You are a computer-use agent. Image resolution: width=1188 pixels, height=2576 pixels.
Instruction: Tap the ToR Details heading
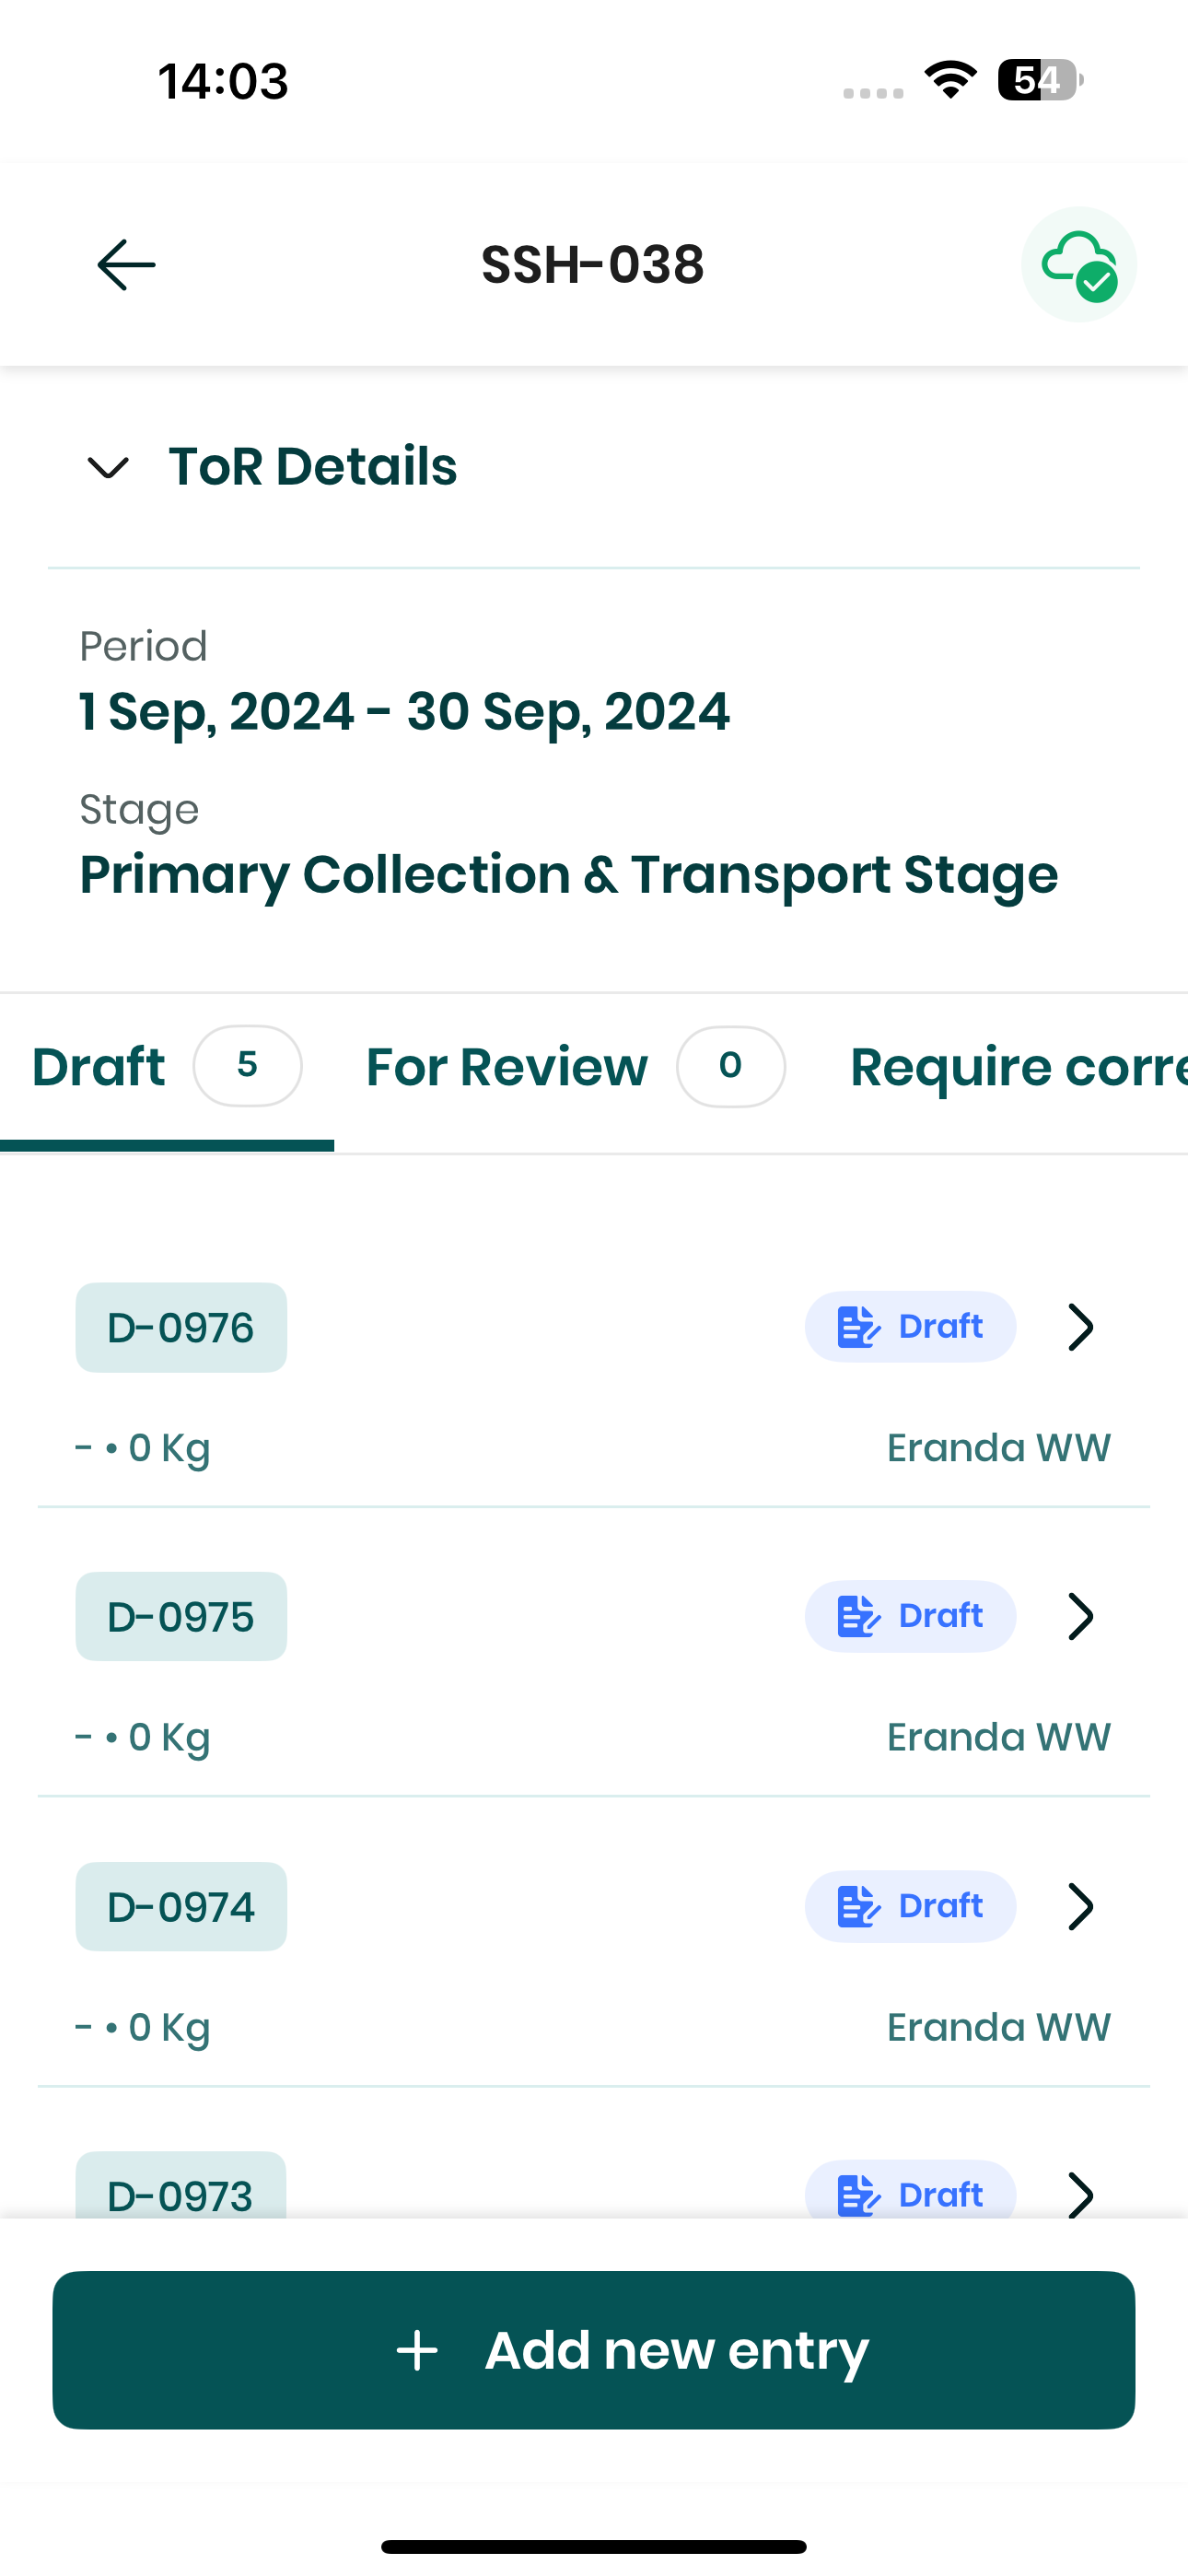[313, 467]
